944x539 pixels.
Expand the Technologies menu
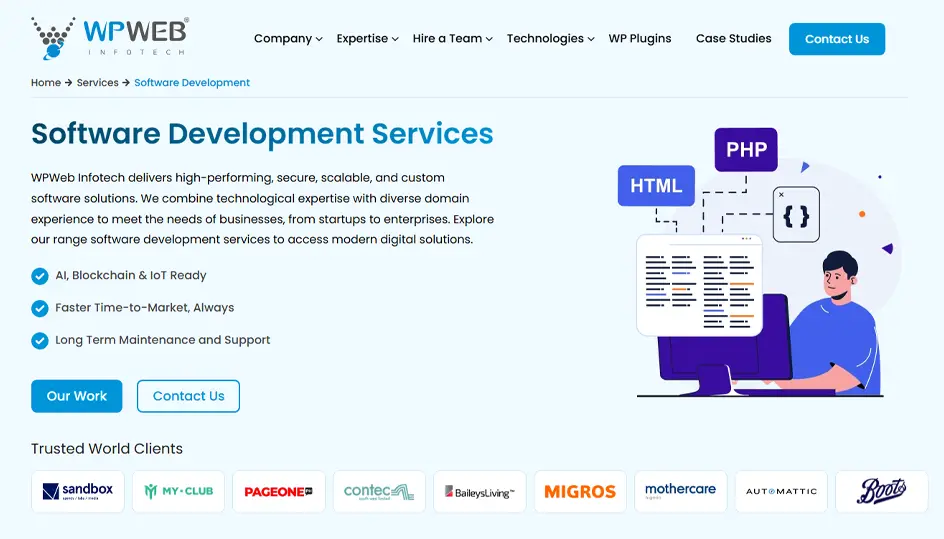(550, 39)
